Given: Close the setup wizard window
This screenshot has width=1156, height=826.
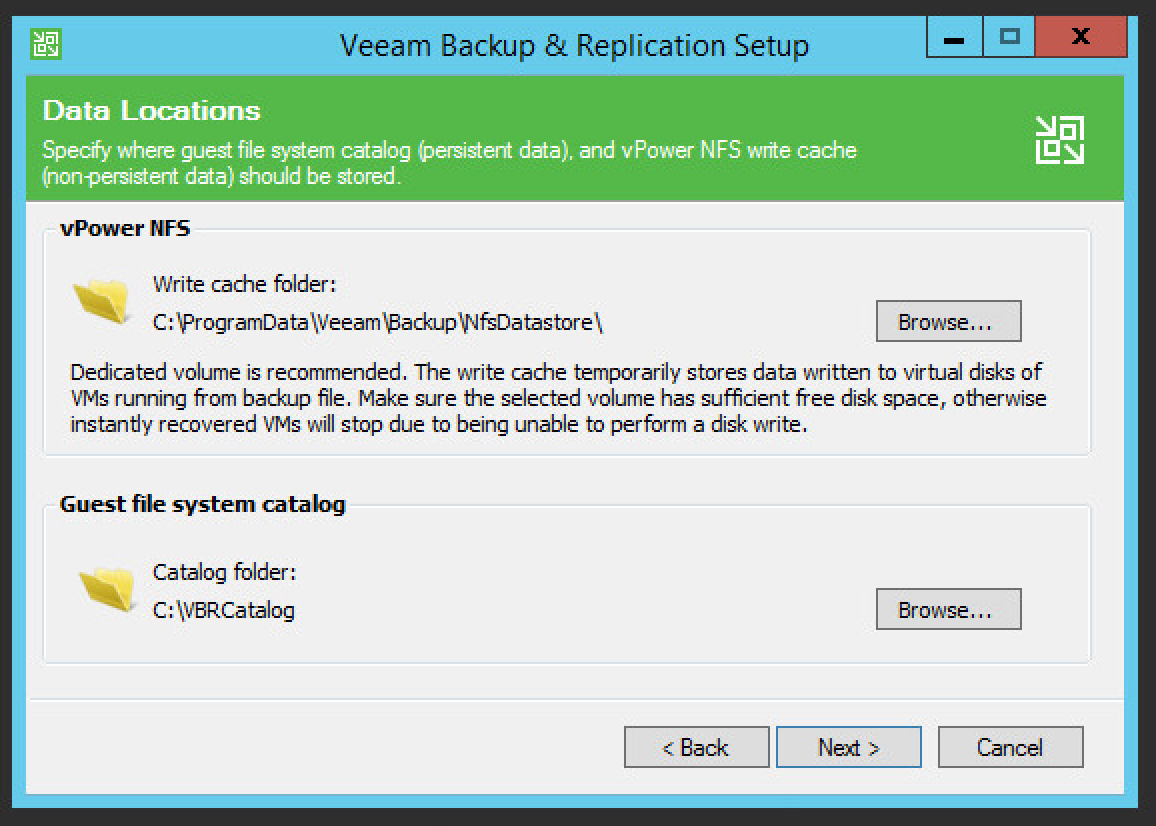Looking at the screenshot, I should [x=1079, y=39].
